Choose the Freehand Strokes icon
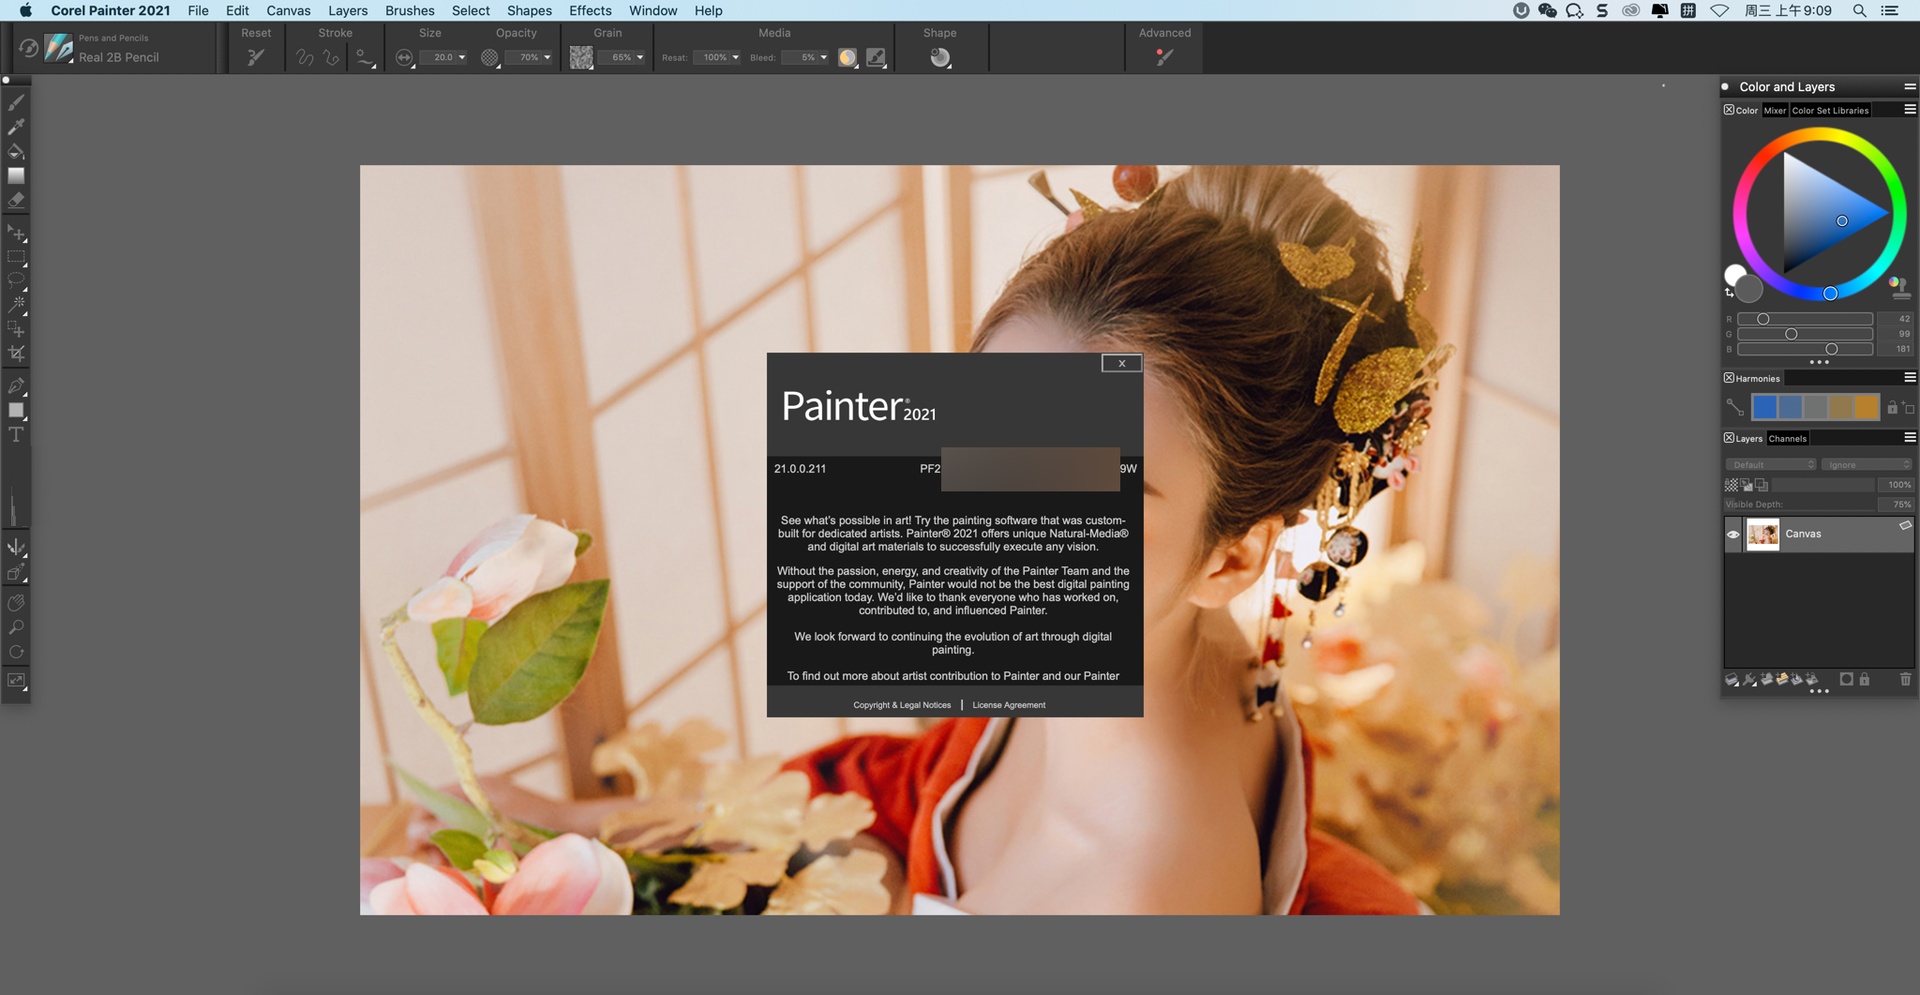 click(x=305, y=58)
